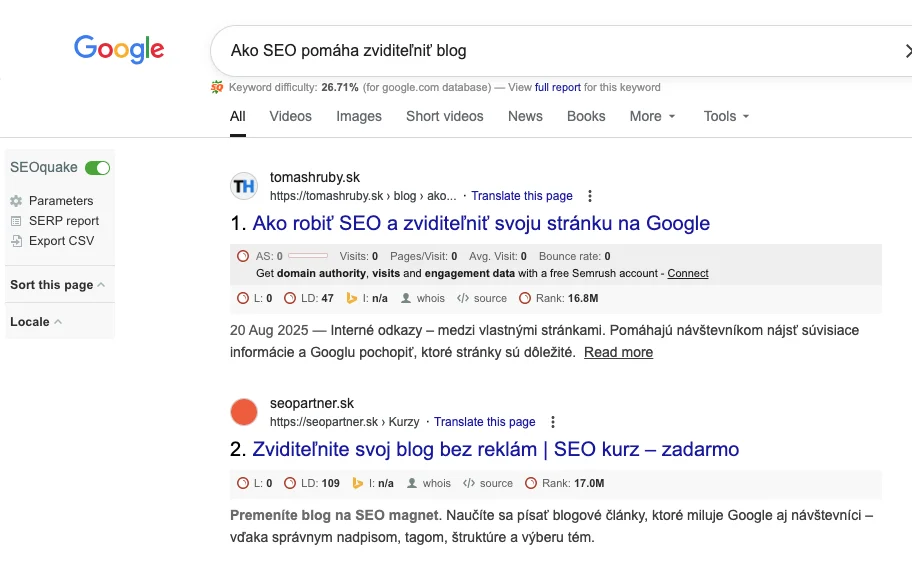Image resolution: width=912 pixels, height=574 pixels.
Task: Disable the SEOquake toggle switch
Action: [97, 168]
